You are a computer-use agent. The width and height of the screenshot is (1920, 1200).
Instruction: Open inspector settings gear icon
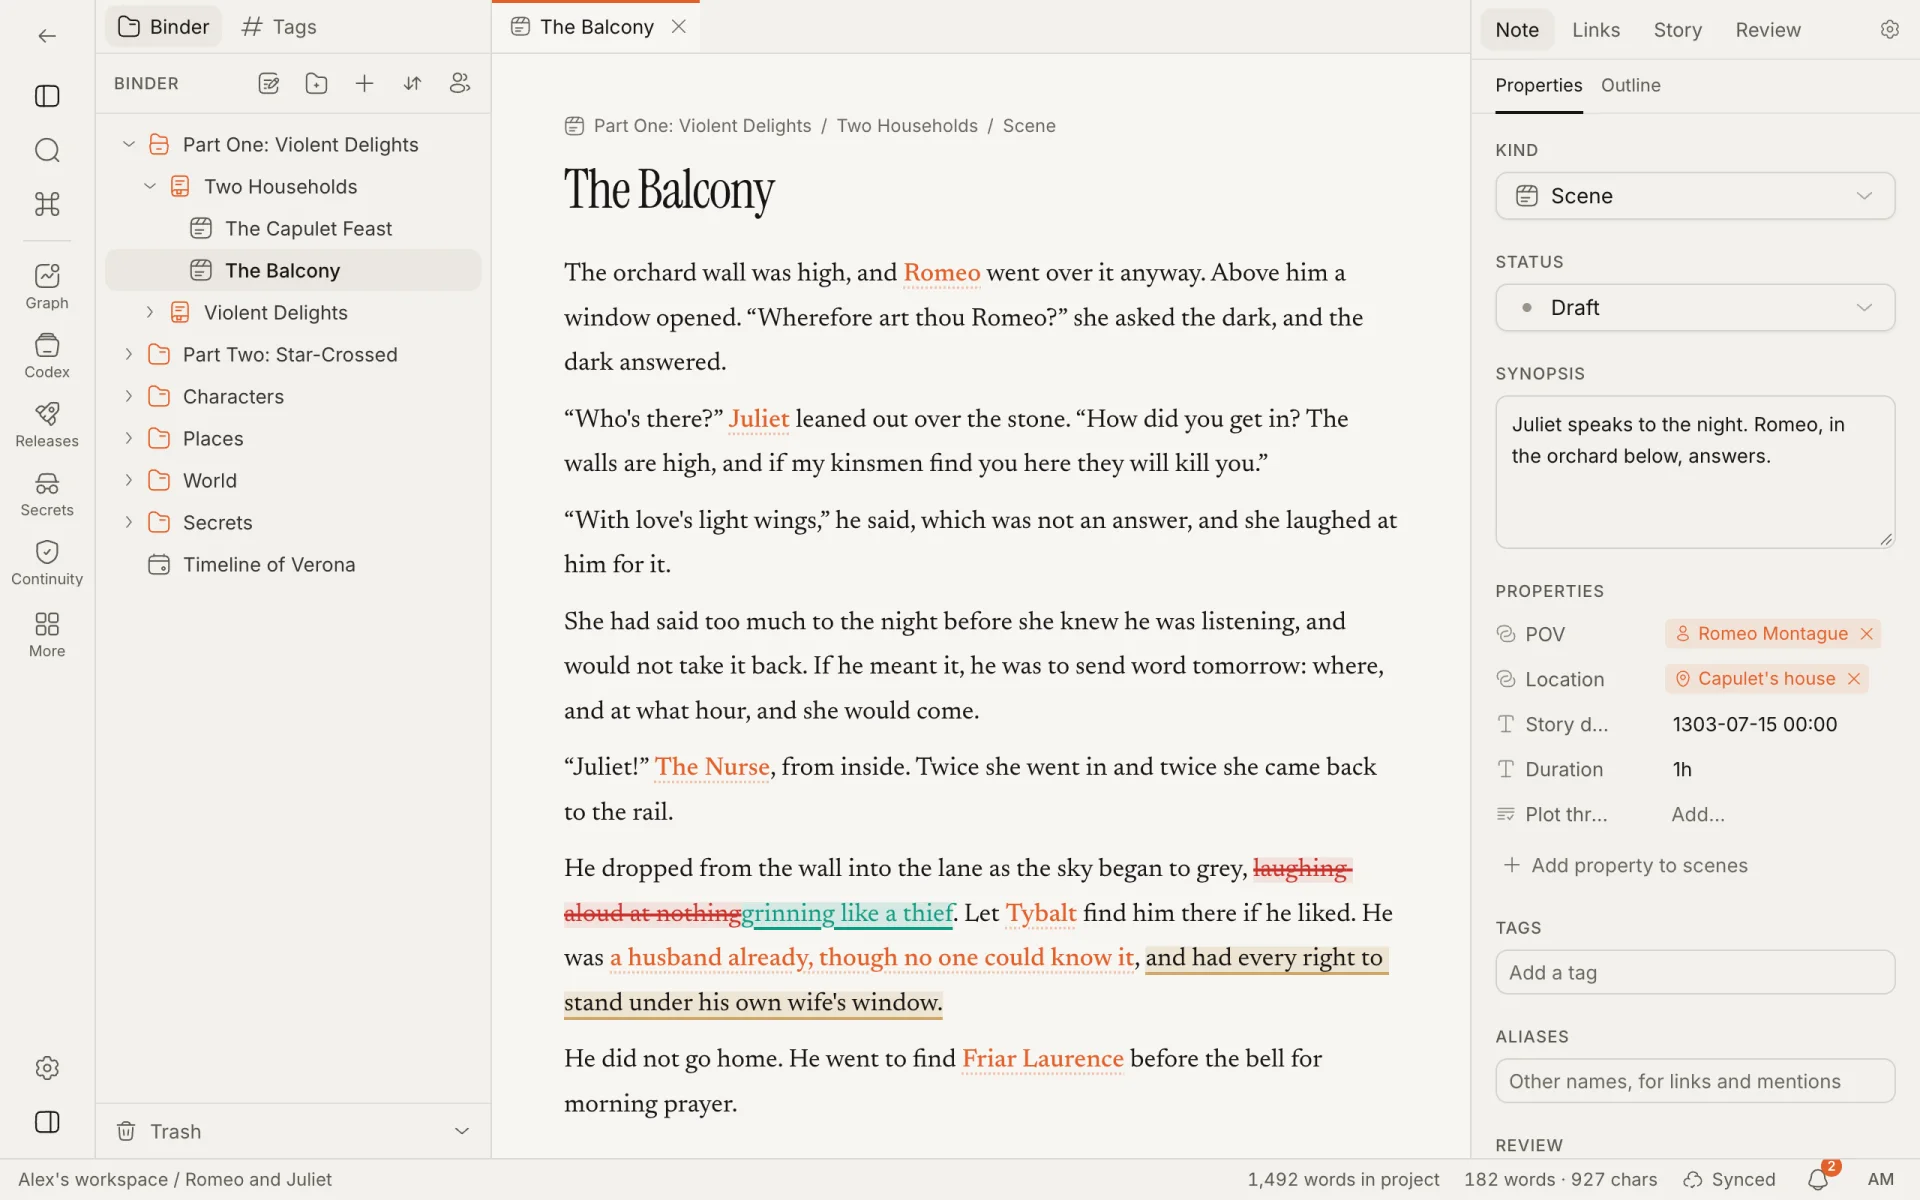(x=1889, y=30)
